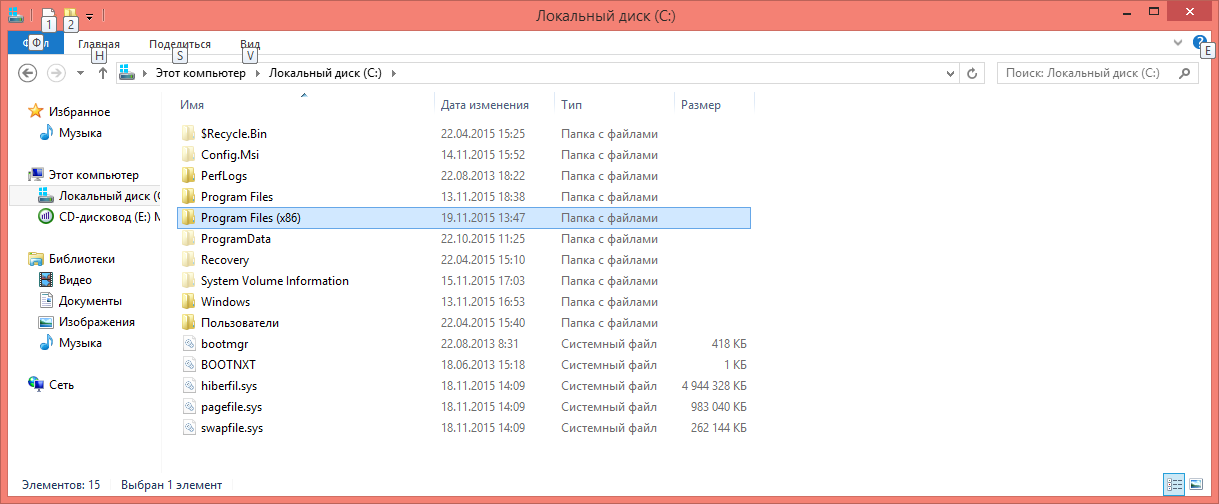Viewport: 1219px width, 504px height.
Task: Click the hiberfil.sys file icon
Action: point(187,386)
